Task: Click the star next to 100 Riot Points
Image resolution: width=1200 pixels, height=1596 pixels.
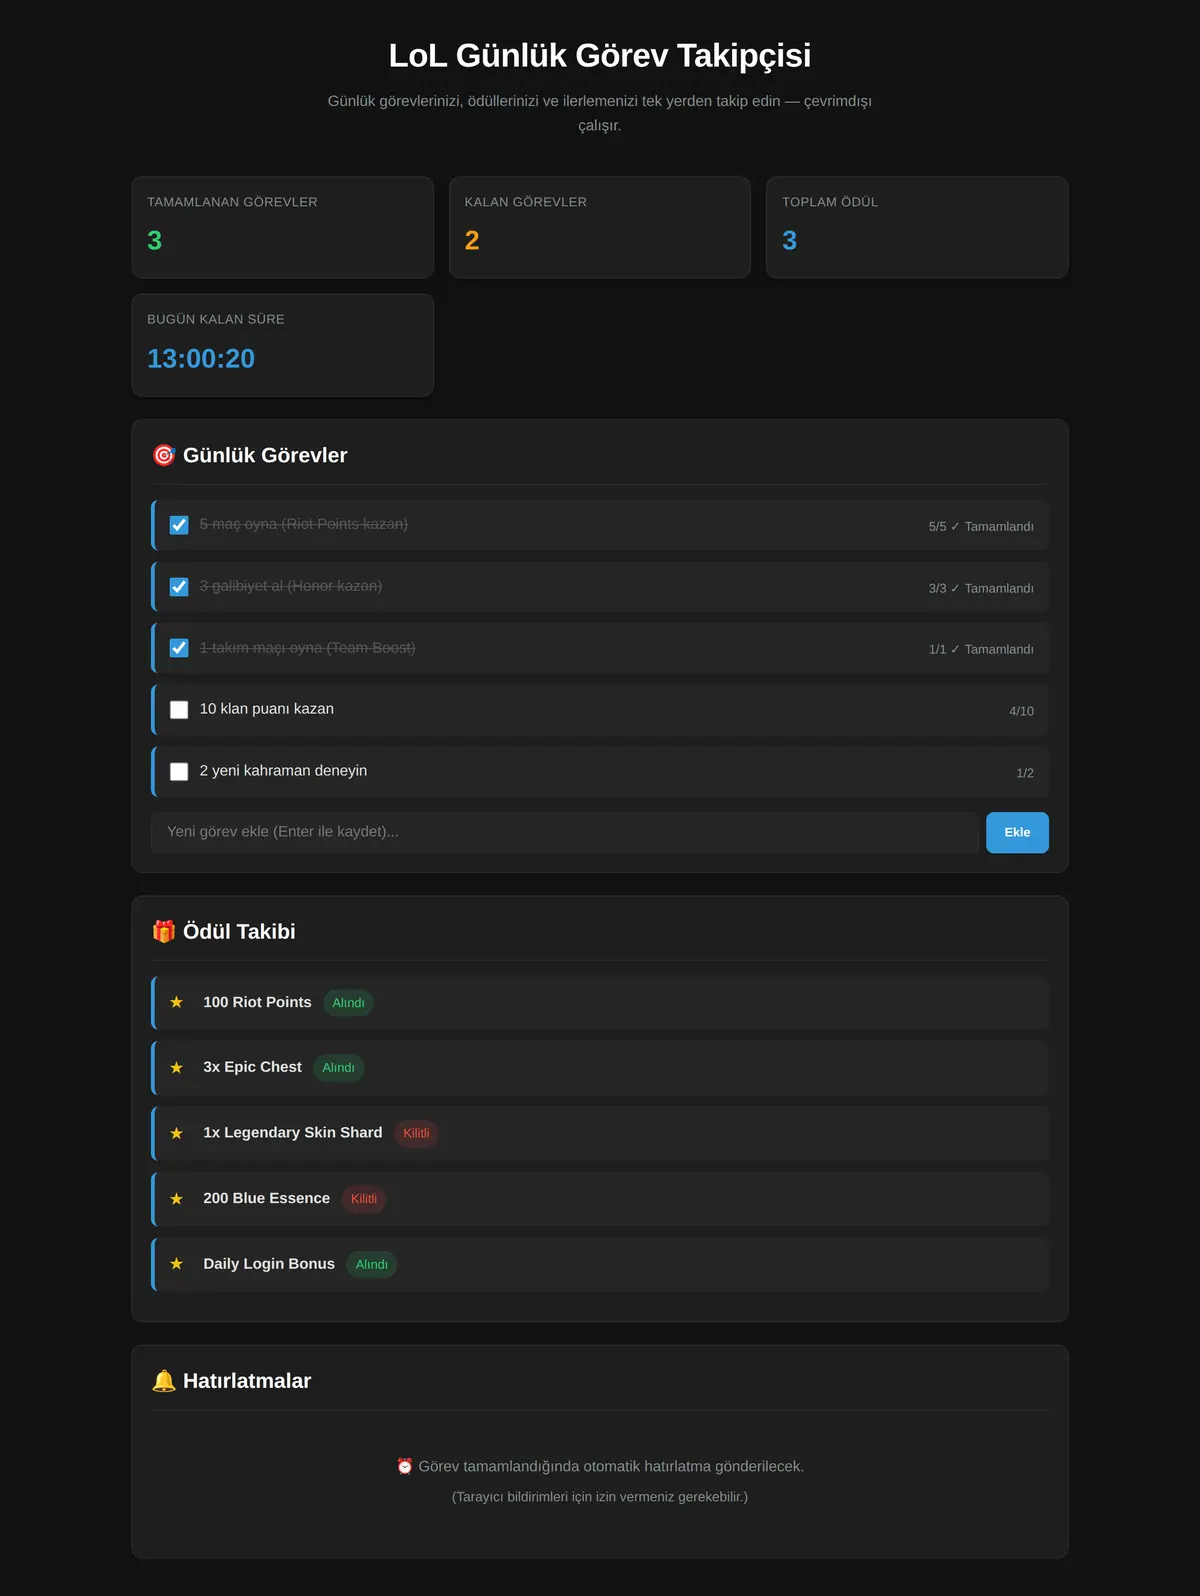Action: (x=177, y=1002)
